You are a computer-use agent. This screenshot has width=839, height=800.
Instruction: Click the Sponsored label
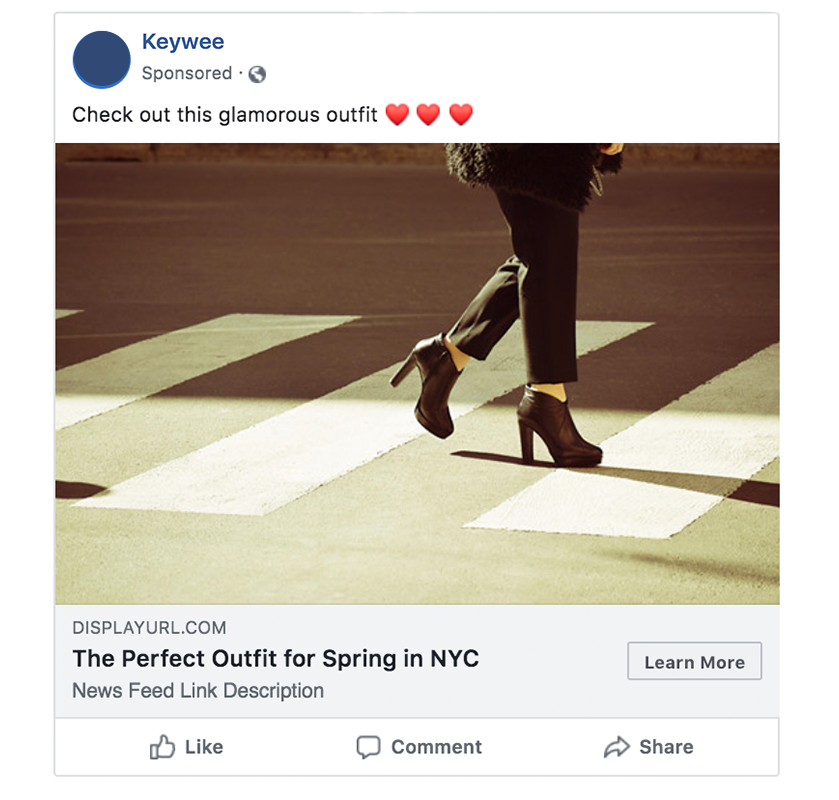(x=187, y=73)
